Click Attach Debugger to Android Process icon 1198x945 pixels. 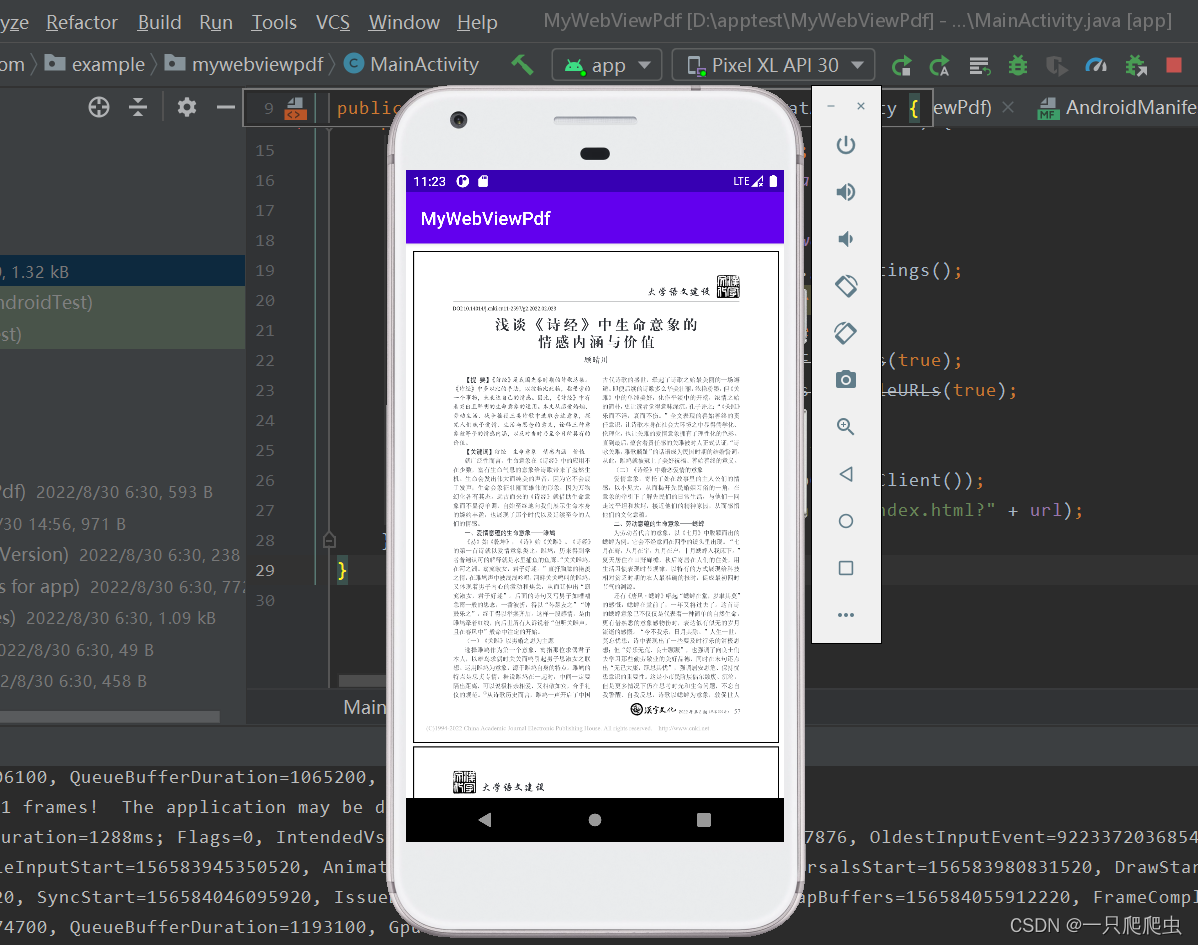coord(1136,66)
